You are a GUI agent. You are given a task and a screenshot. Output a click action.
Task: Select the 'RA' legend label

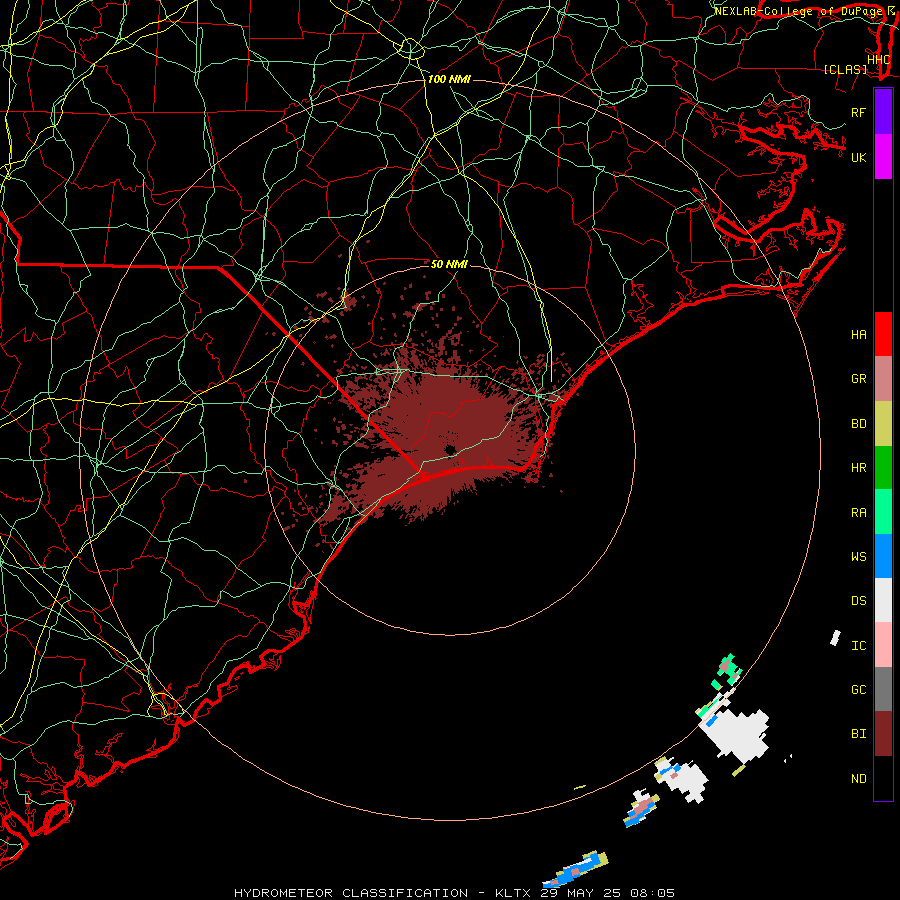pyautogui.click(x=858, y=513)
